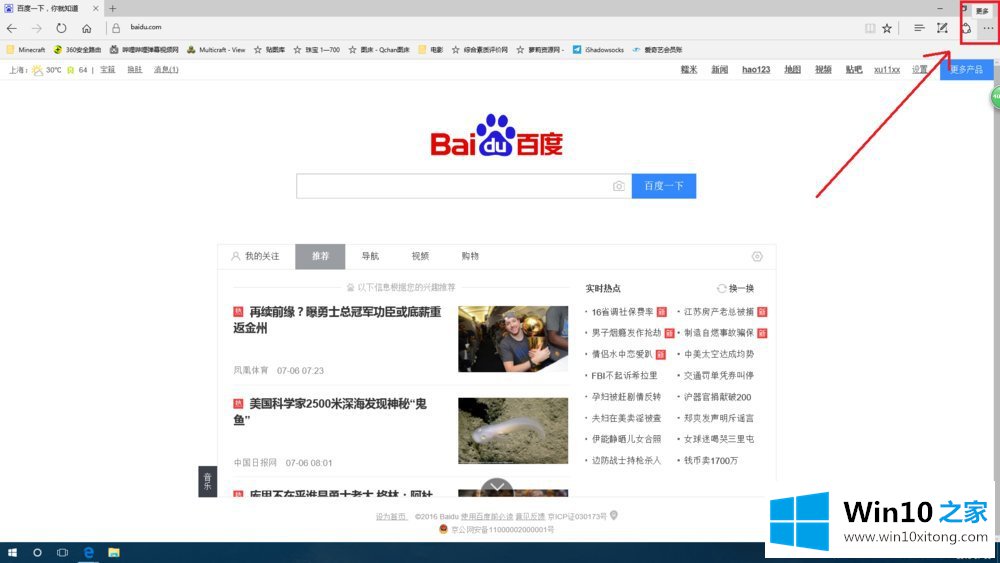The height and width of the screenshot is (563, 1000).
Task: Select the 推荐 tab
Action: [320, 256]
